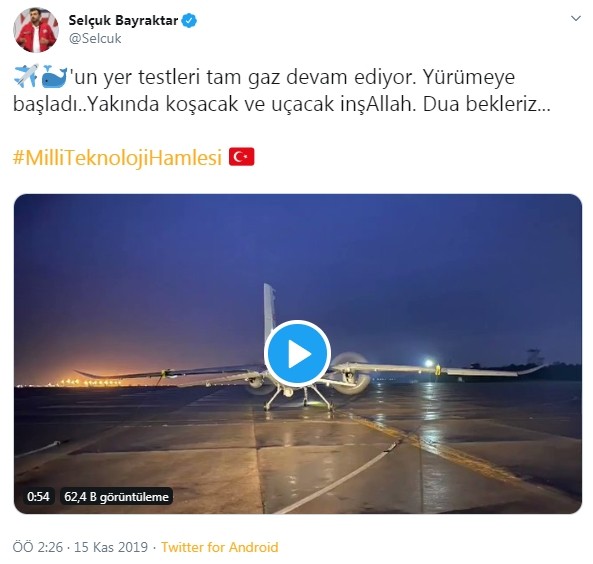This screenshot has height=564, width=593.
Task: Click the whale emoji in the tweet
Action: tap(54, 76)
